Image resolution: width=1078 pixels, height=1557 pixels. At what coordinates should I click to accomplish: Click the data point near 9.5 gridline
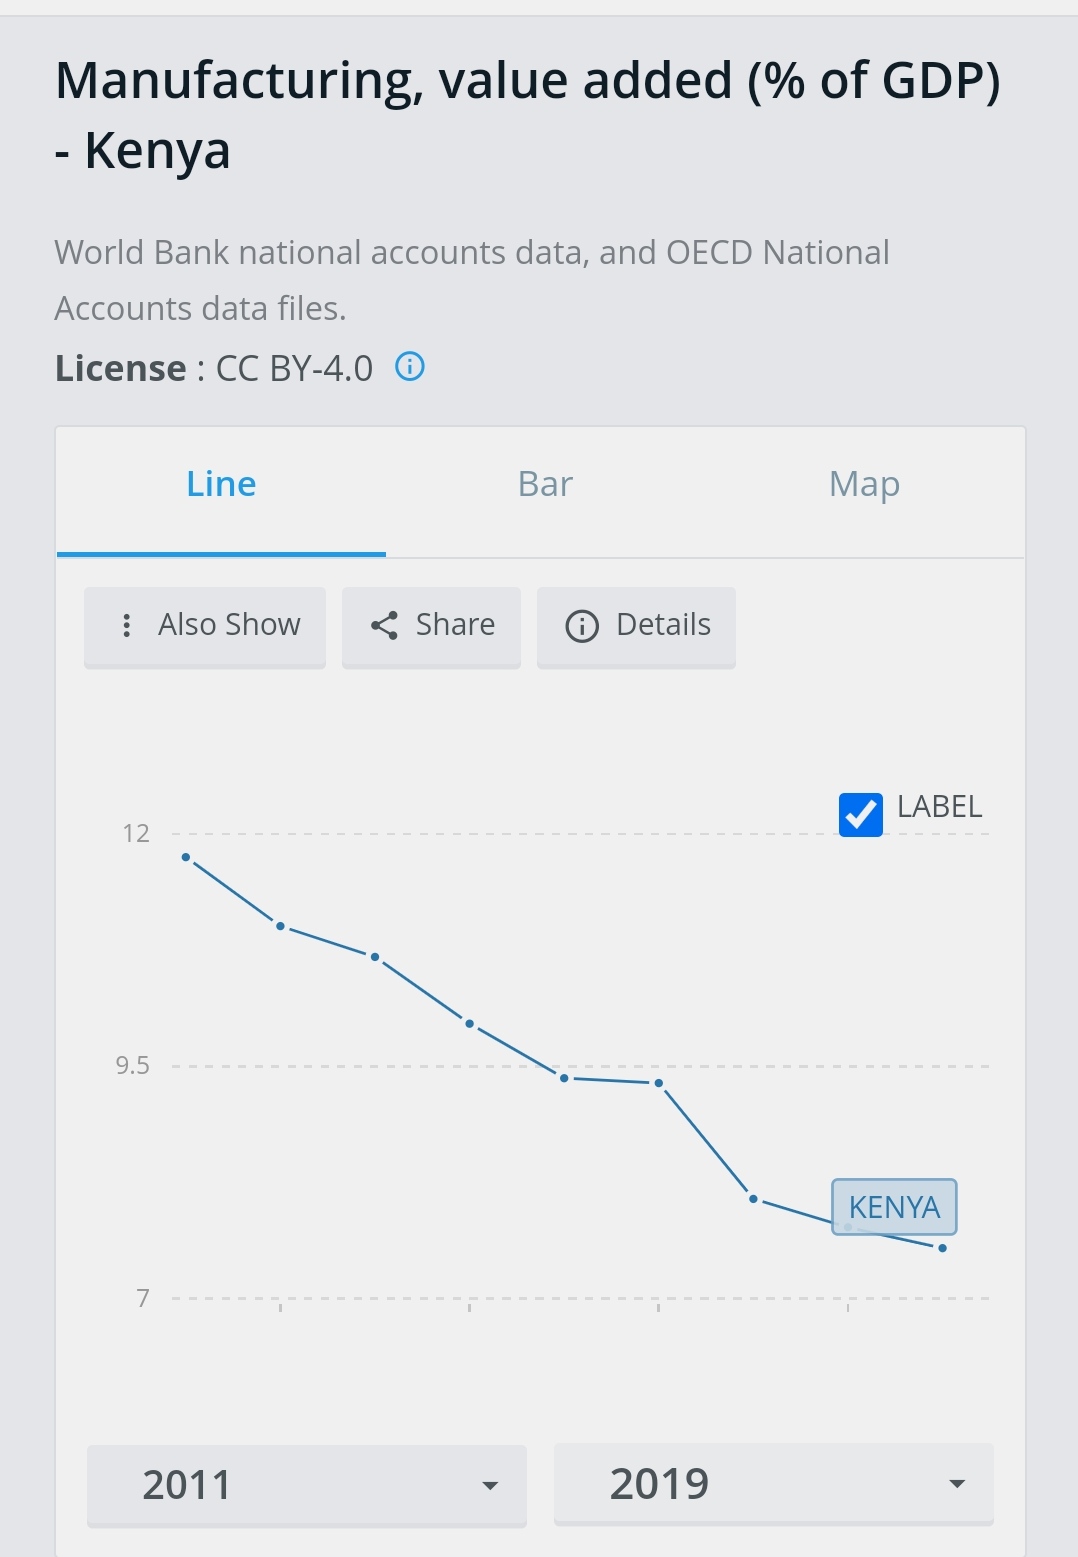pyautogui.click(x=564, y=1078)
